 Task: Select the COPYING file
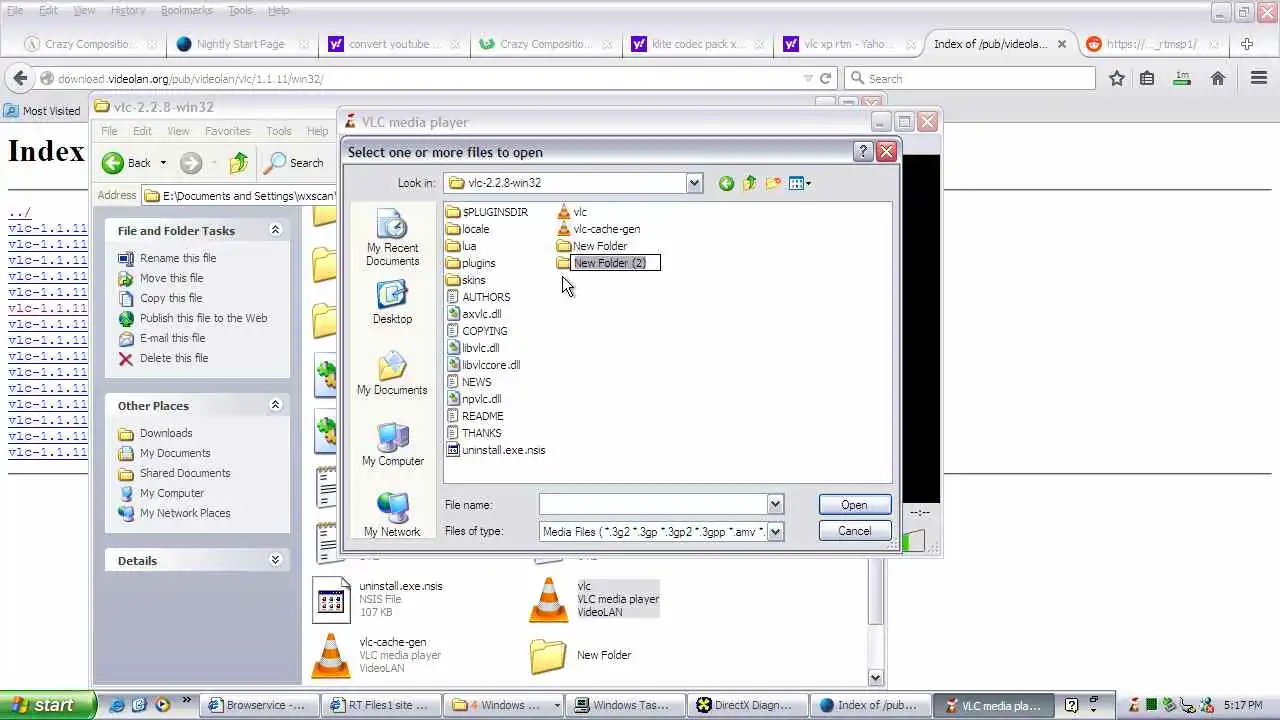(x=477, y=331)
